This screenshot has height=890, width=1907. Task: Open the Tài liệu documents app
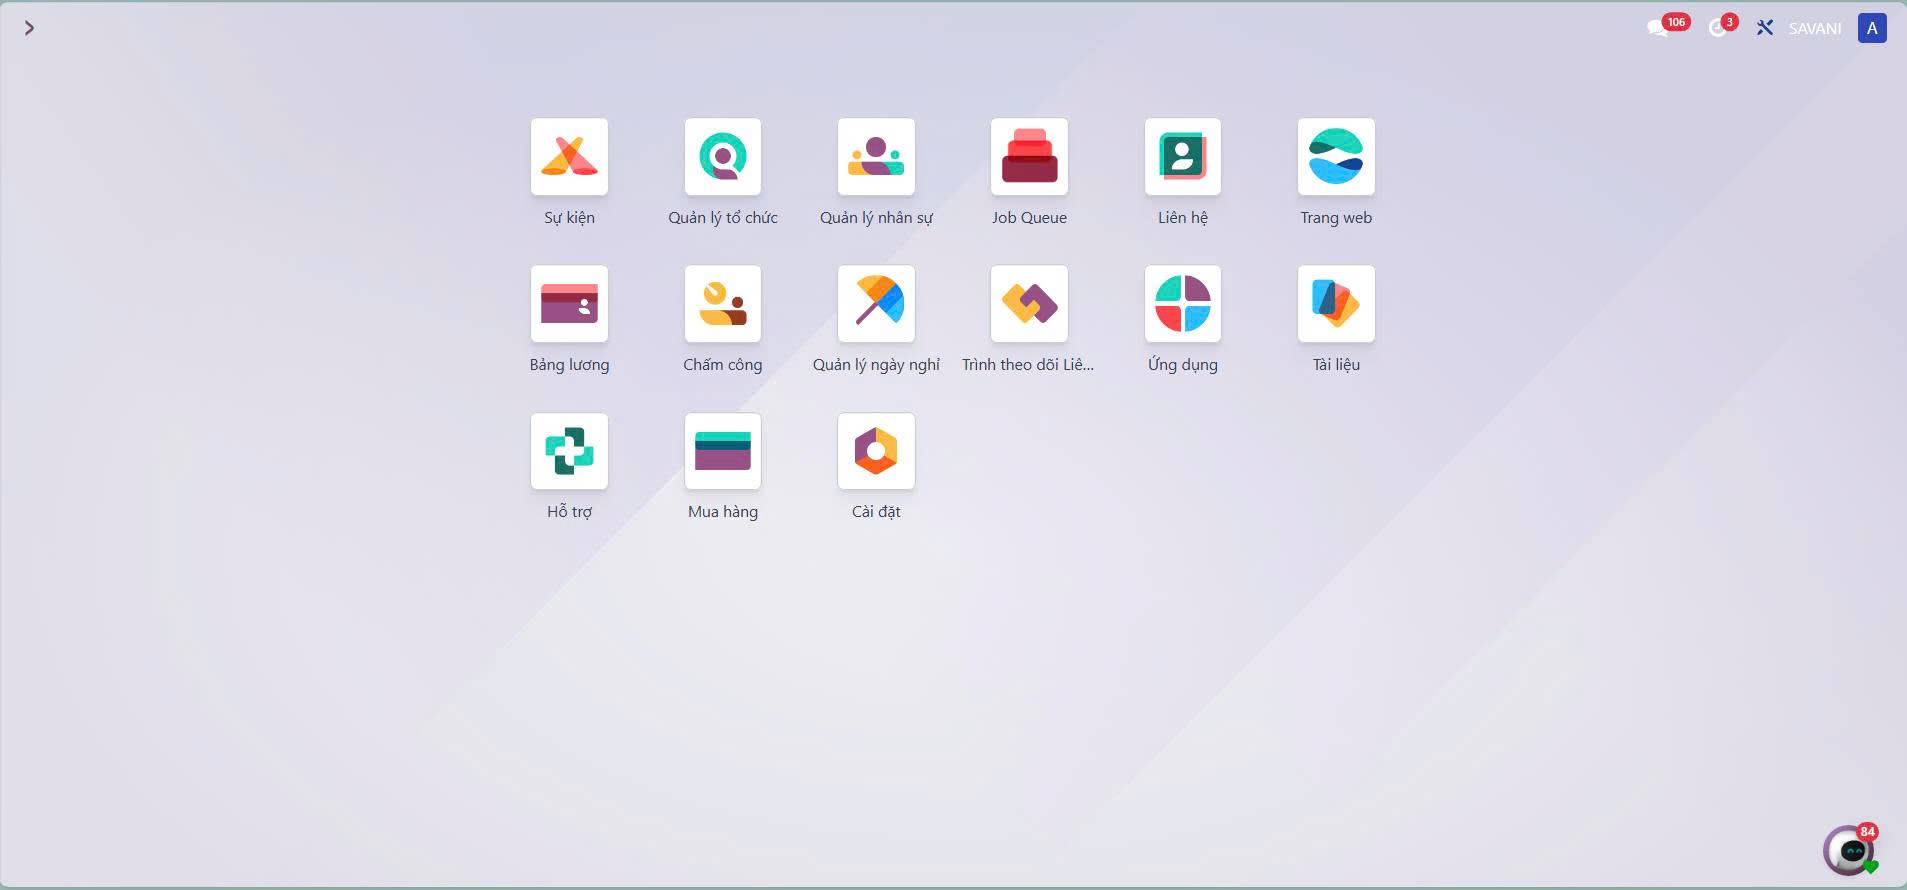click(x=1336, y=304)
